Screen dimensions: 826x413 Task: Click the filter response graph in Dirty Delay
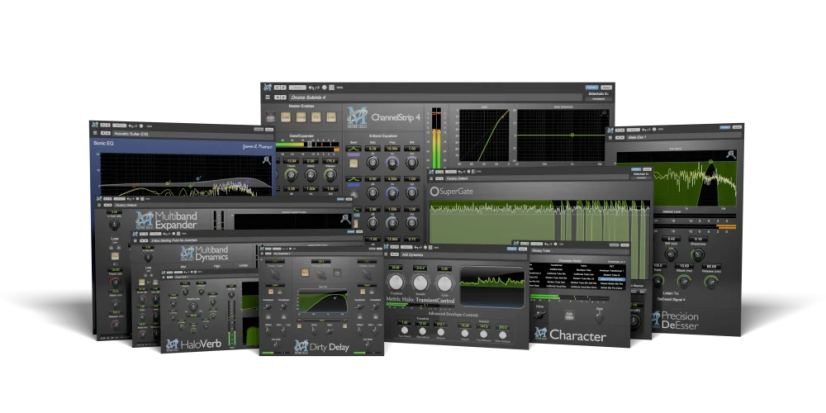click(322, 302)
